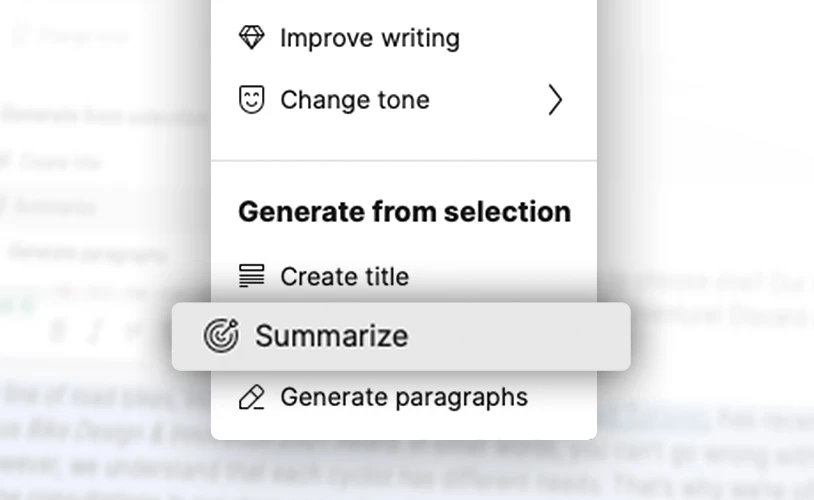The image size is (814, 500).
Task: Click the blurred Summarize item in background menu
Action: 55,207
